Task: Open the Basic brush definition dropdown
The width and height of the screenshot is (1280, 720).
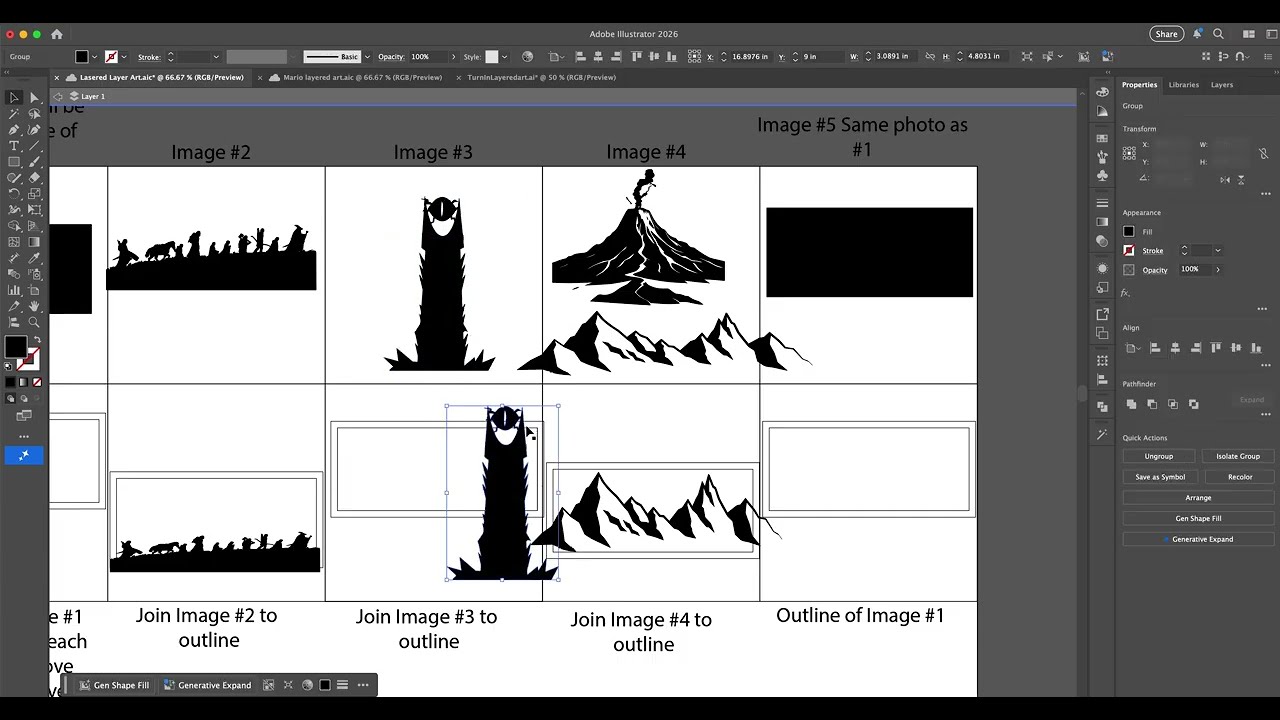Action: click(367, 57)
